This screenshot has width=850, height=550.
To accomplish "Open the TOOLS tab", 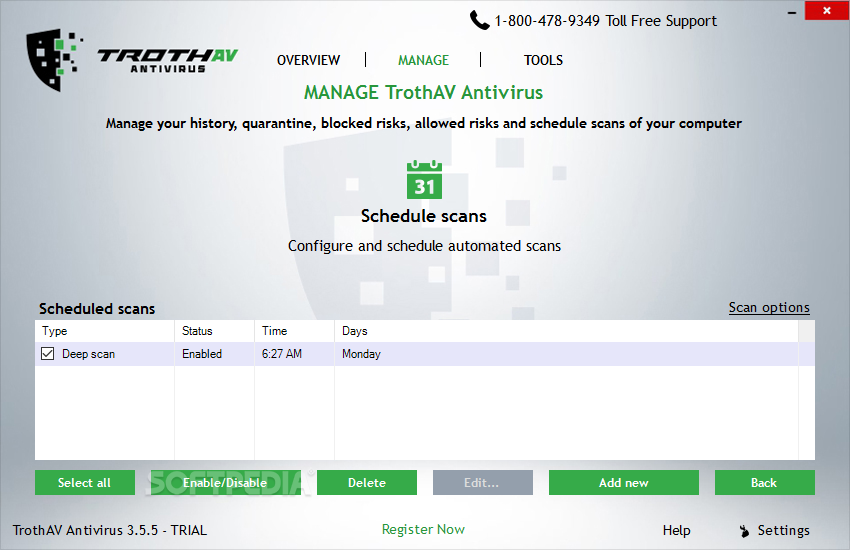I will click(x=543, y=60).
